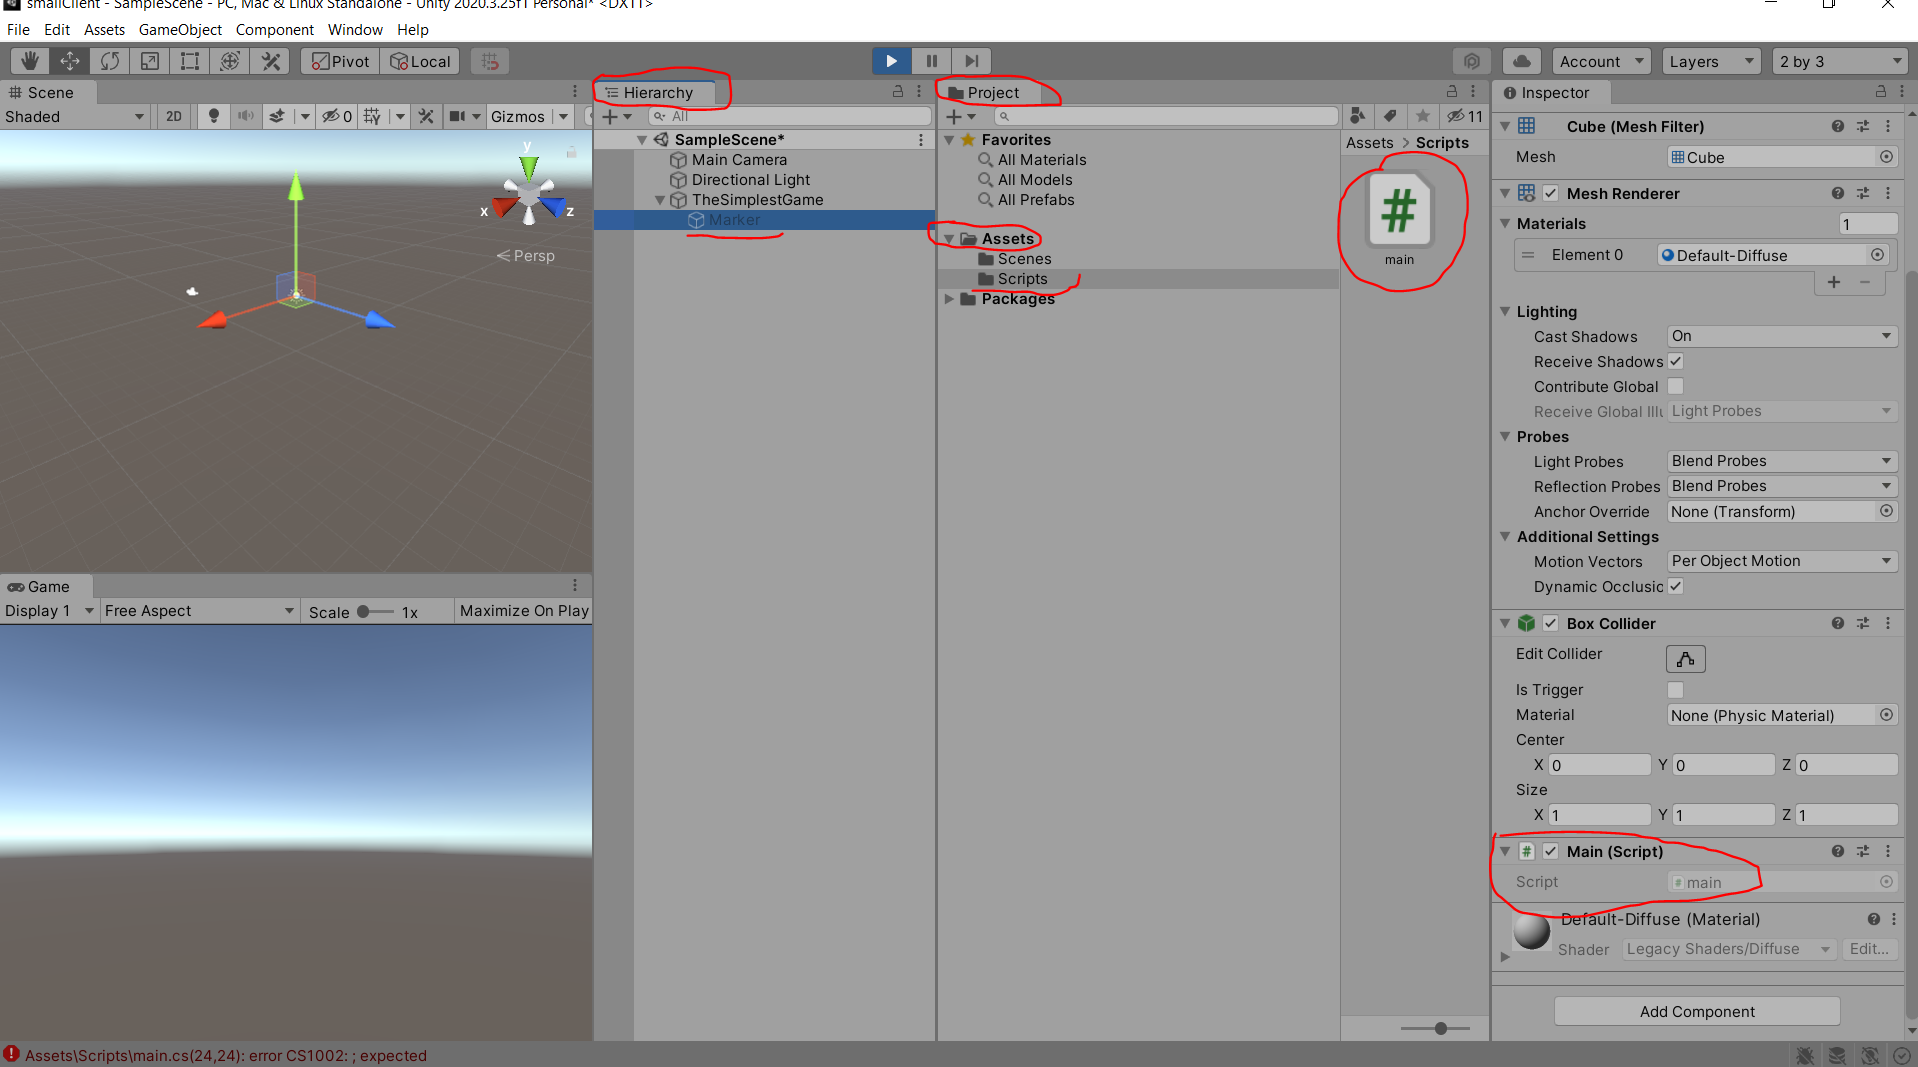Select the Move tool
1918x1067 pixels.
(70, 61)
